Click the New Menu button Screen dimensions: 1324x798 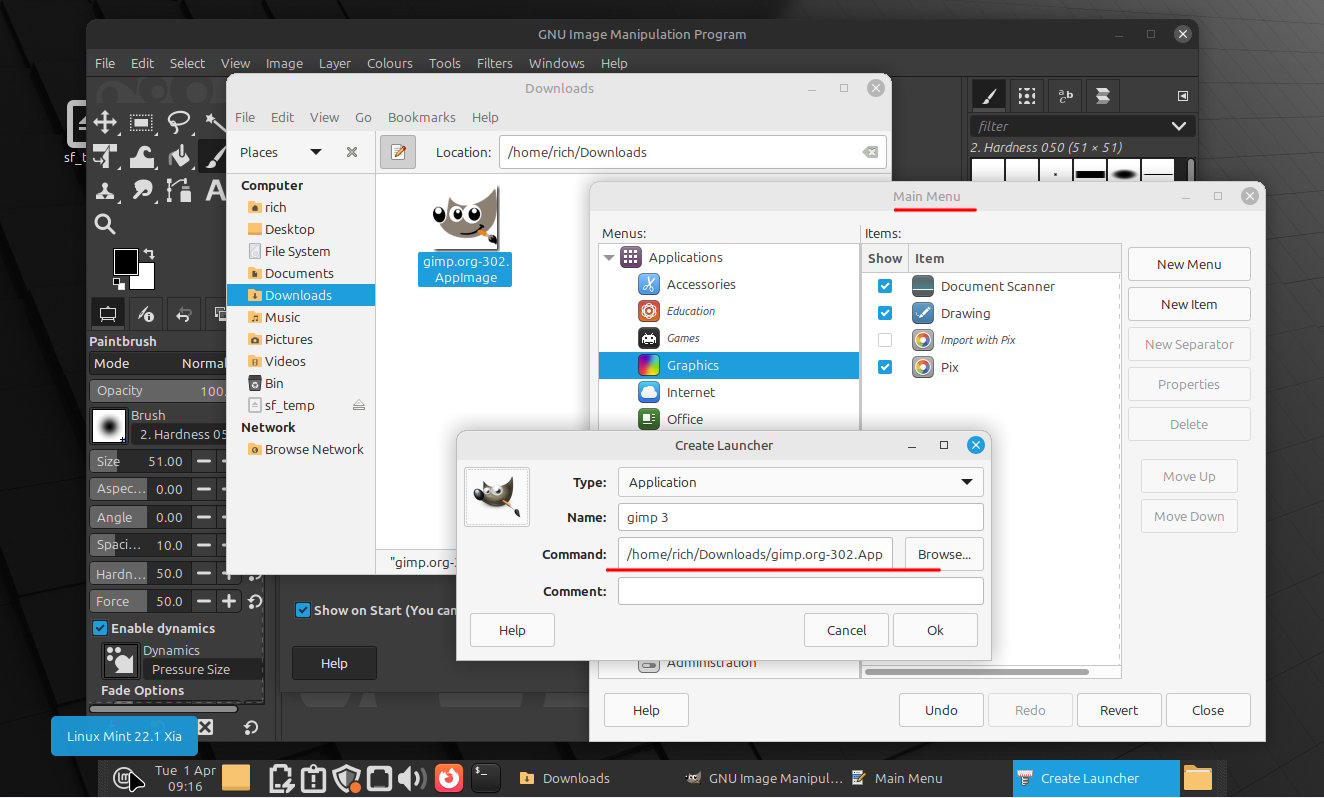point(1189,264)
